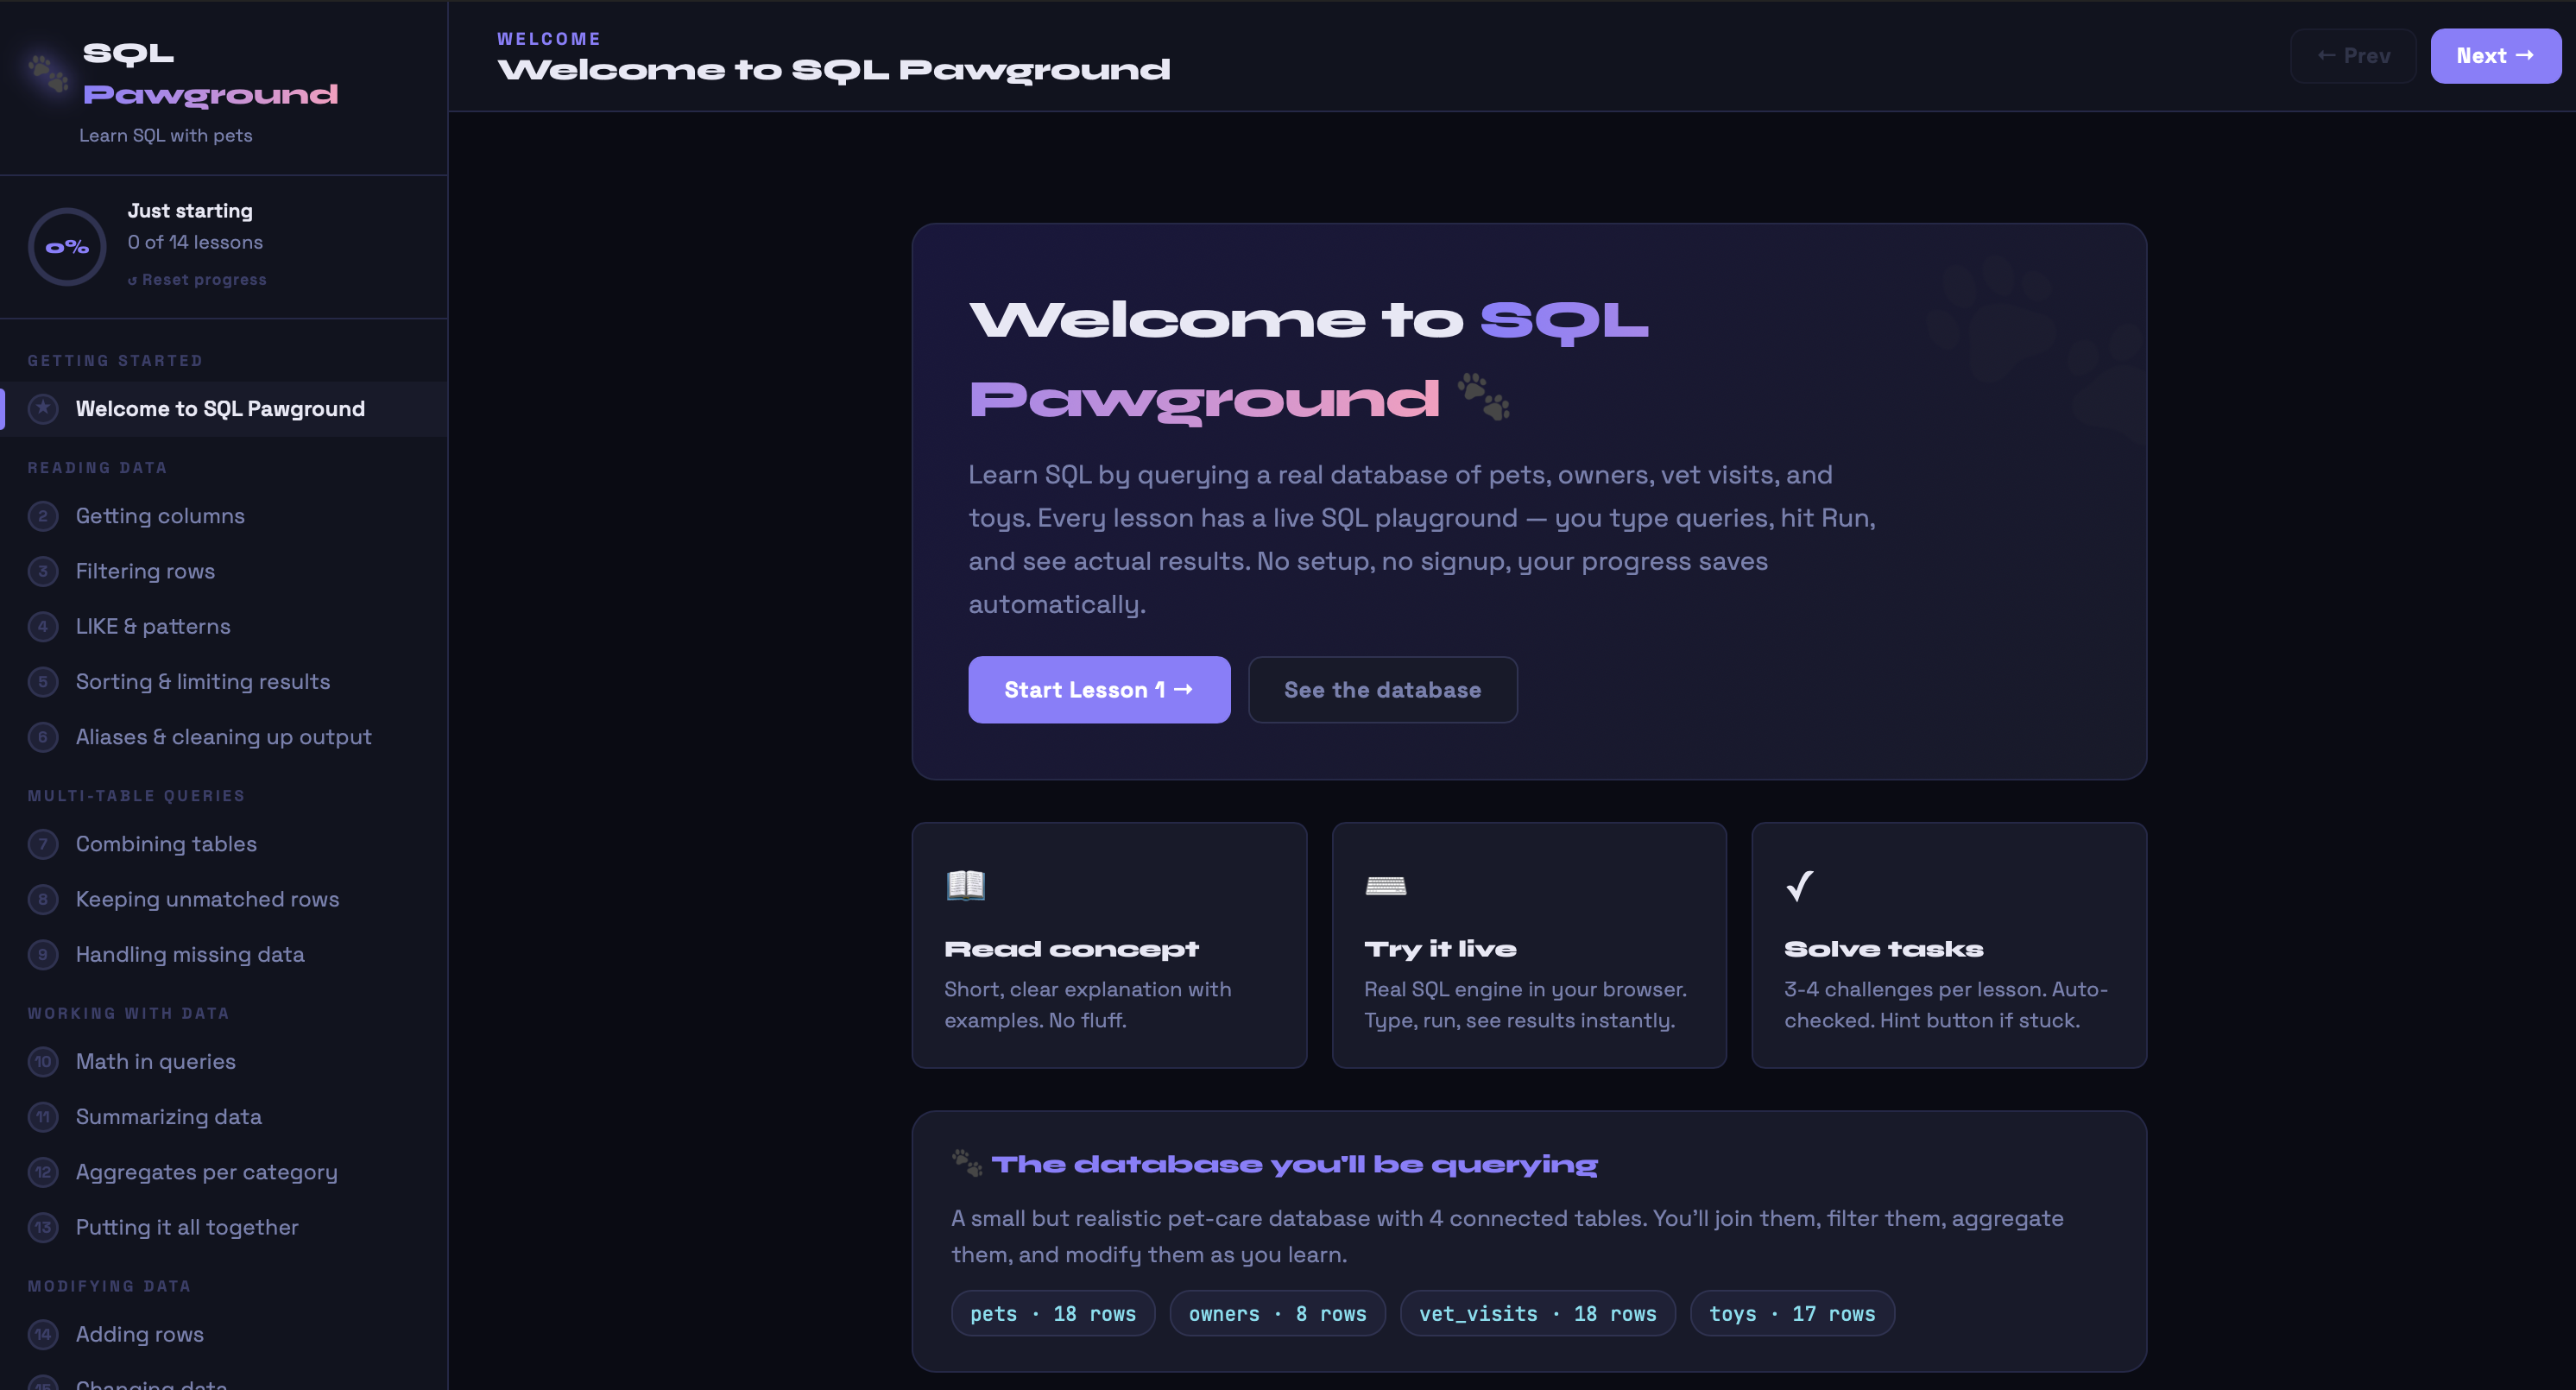Click See the database button
2576x1390 pixels.
1383,690
